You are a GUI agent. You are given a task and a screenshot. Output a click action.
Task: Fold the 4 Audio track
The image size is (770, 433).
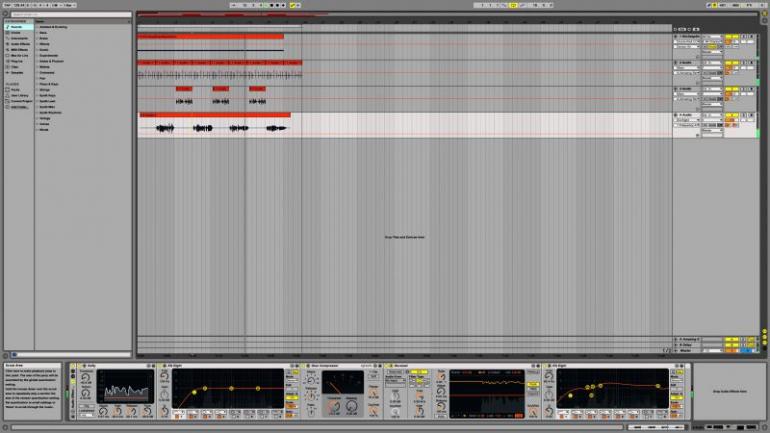coord(675,115)
